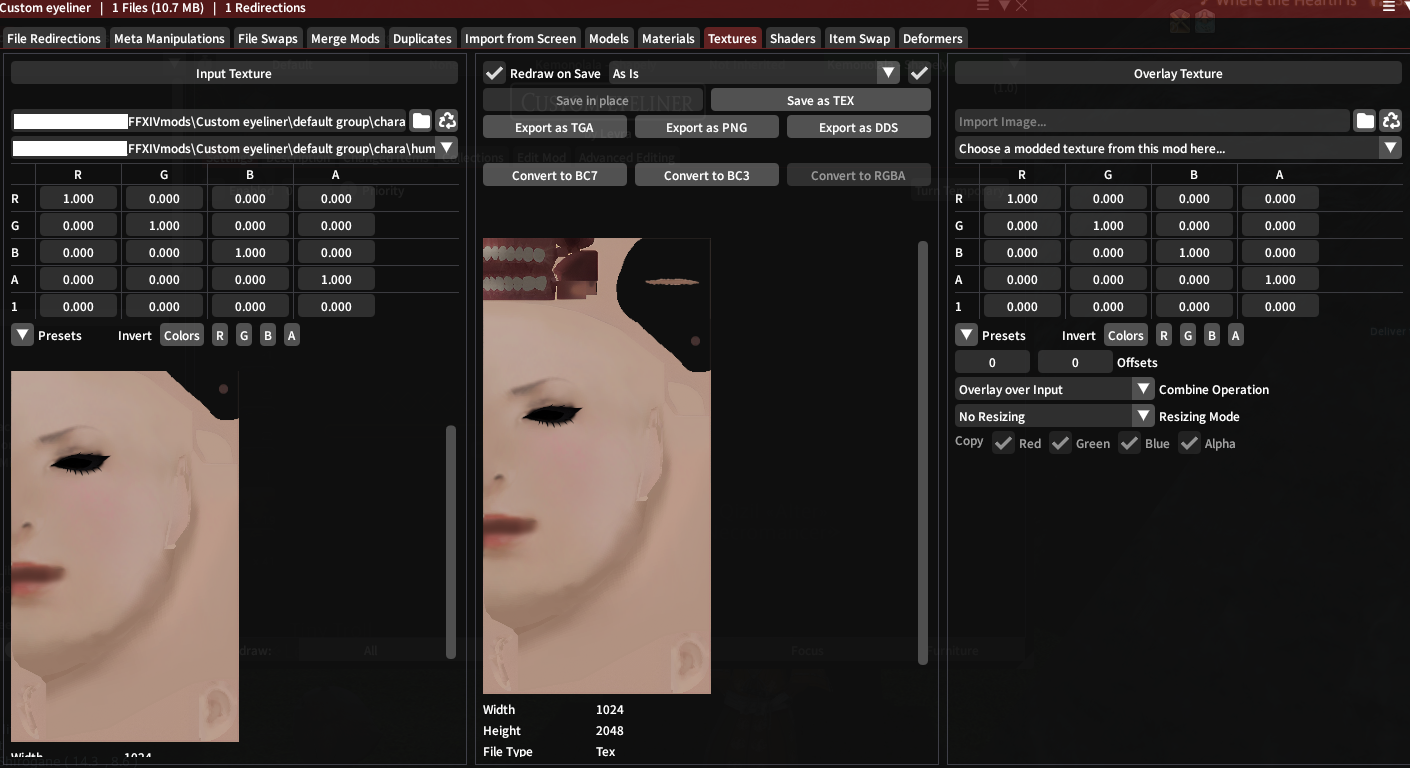Click Overlay matrix G row G value
The width and height of the screenshot is (1410, 768).
[1108, 225]
